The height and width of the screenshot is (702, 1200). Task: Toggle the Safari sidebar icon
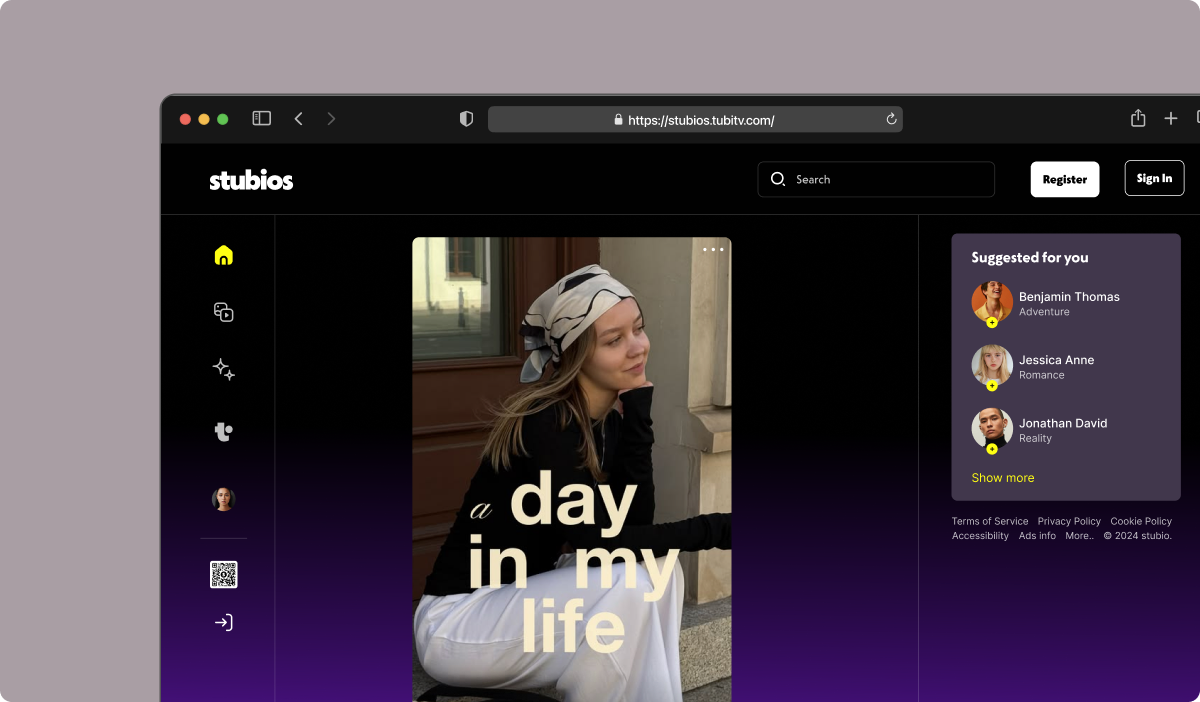tap(262, 118)
